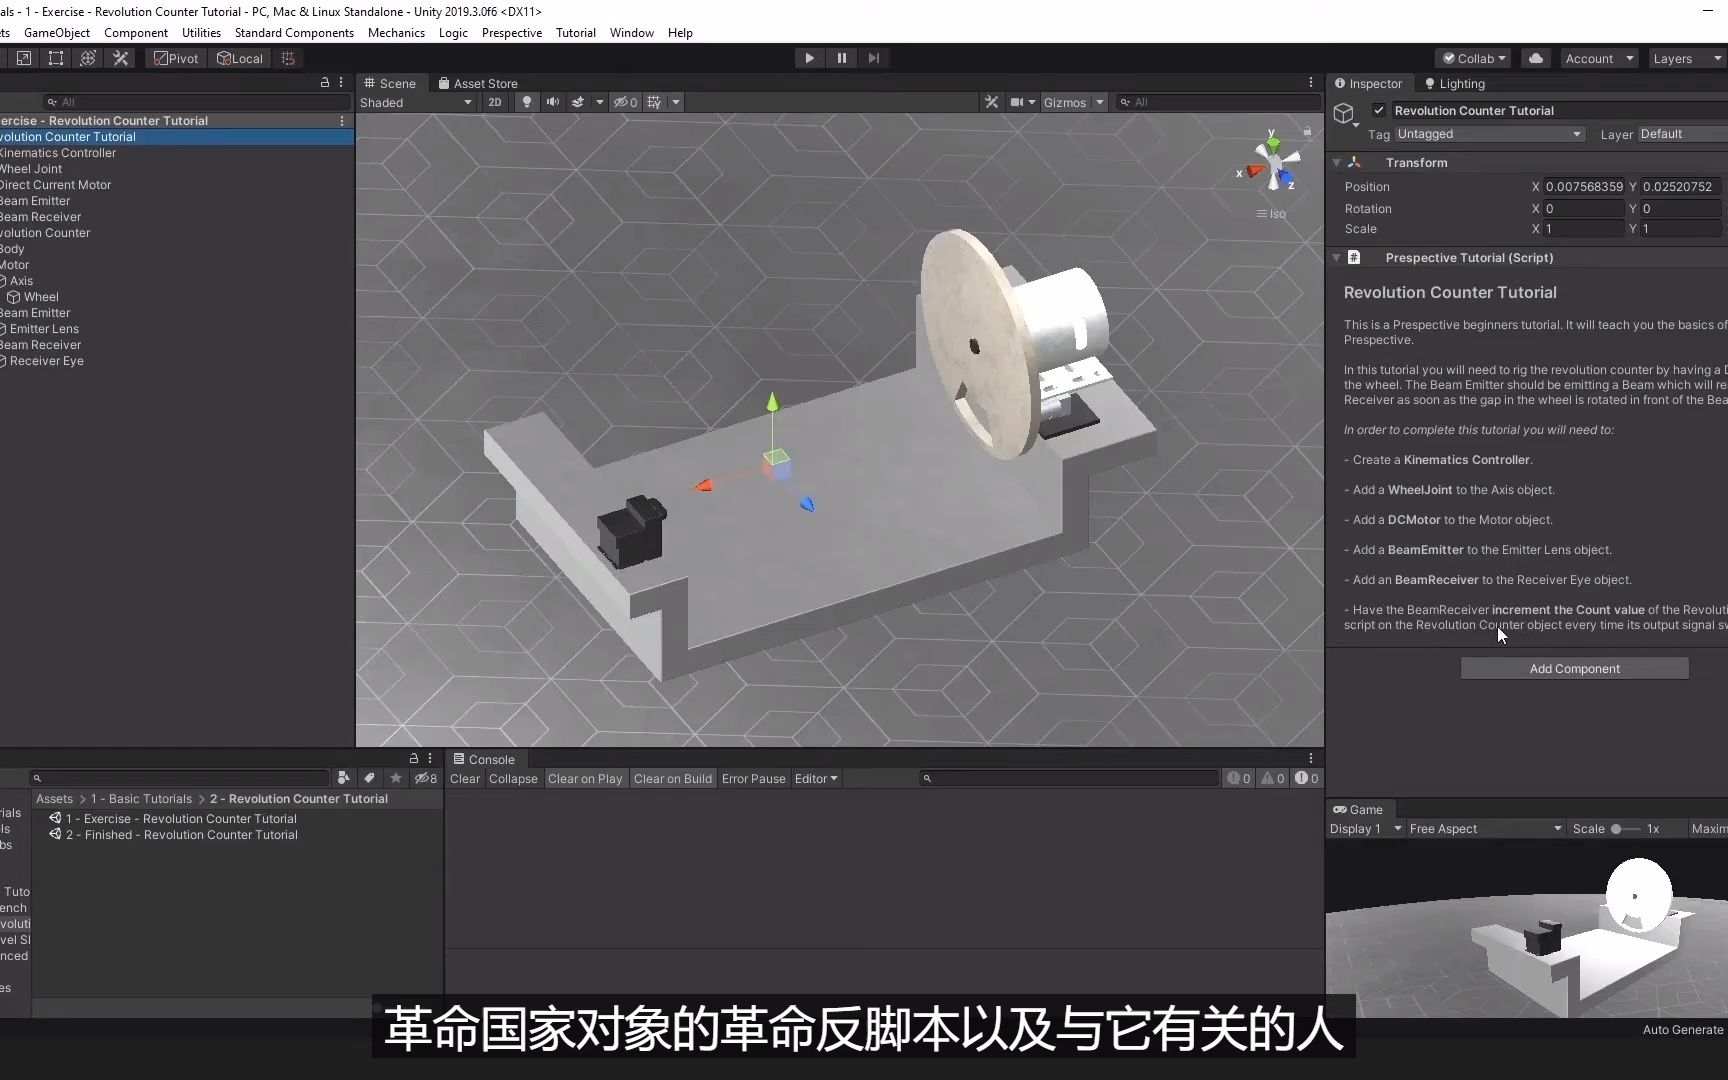Click the Add Component button
This screenshot has width=1728, height=1080.
point(1573,668)
